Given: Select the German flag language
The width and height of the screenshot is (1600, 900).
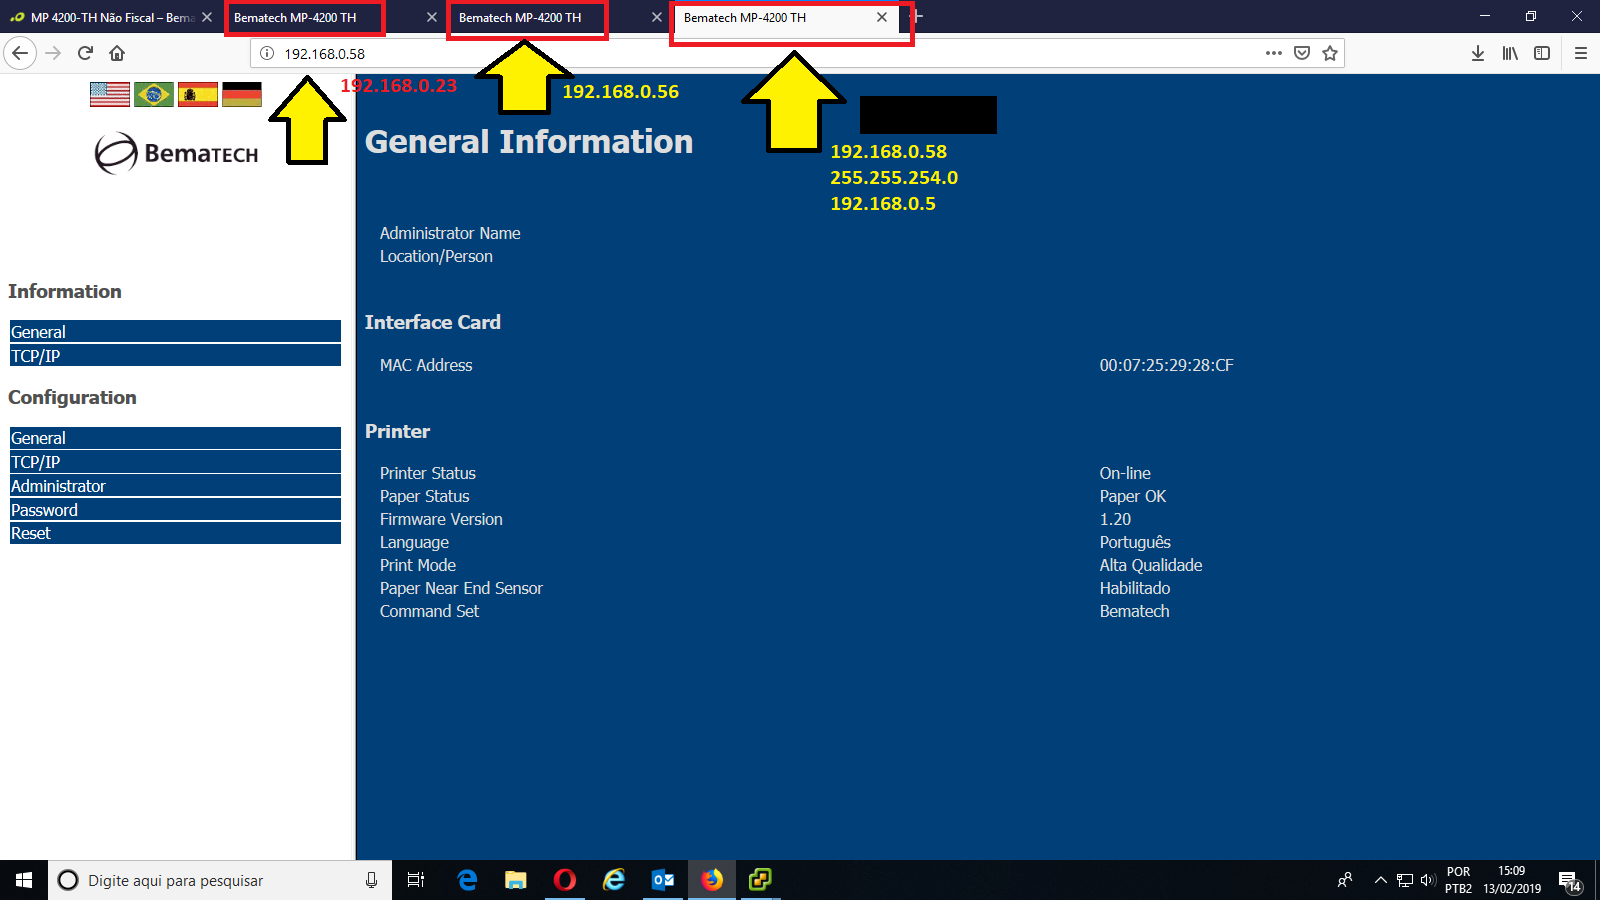Looking at the screenshot, I should [x=242, y=94].
